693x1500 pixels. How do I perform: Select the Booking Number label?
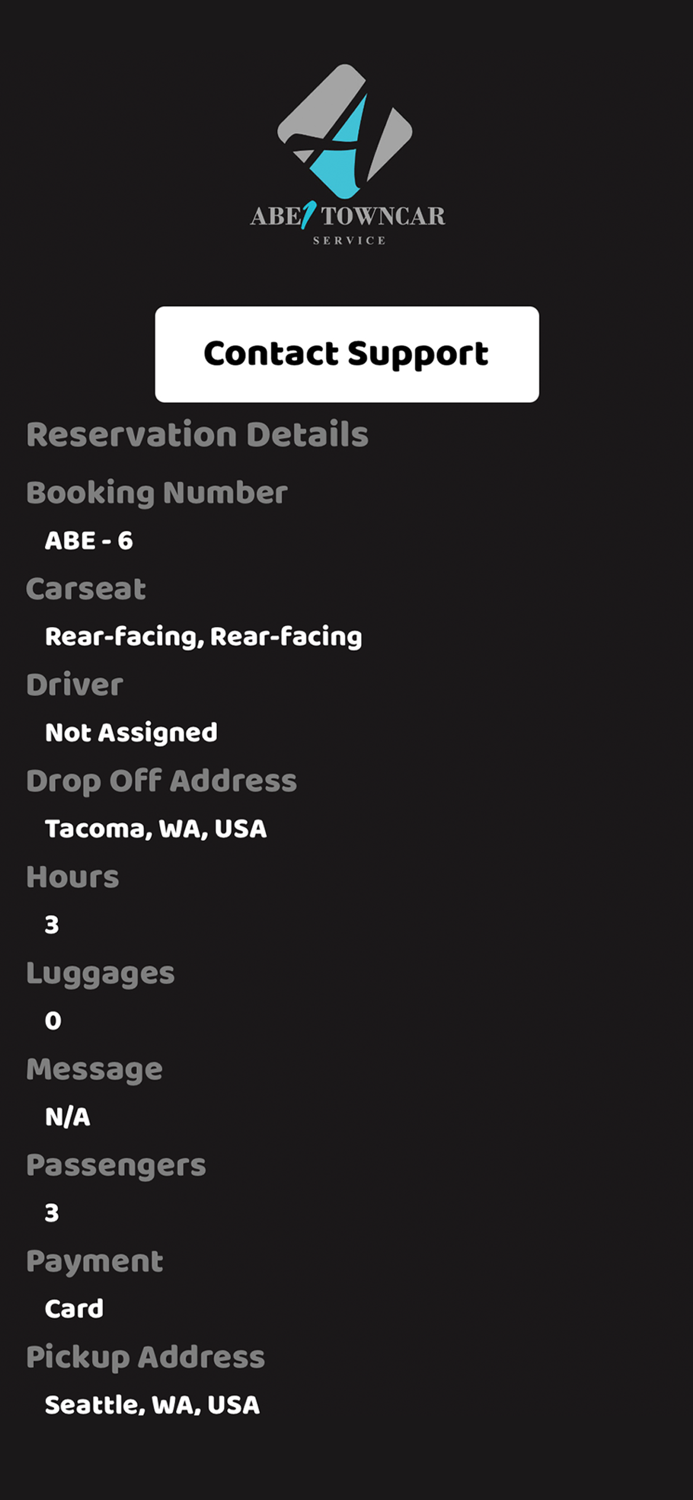pyautogui.click(x=156, y=492)
